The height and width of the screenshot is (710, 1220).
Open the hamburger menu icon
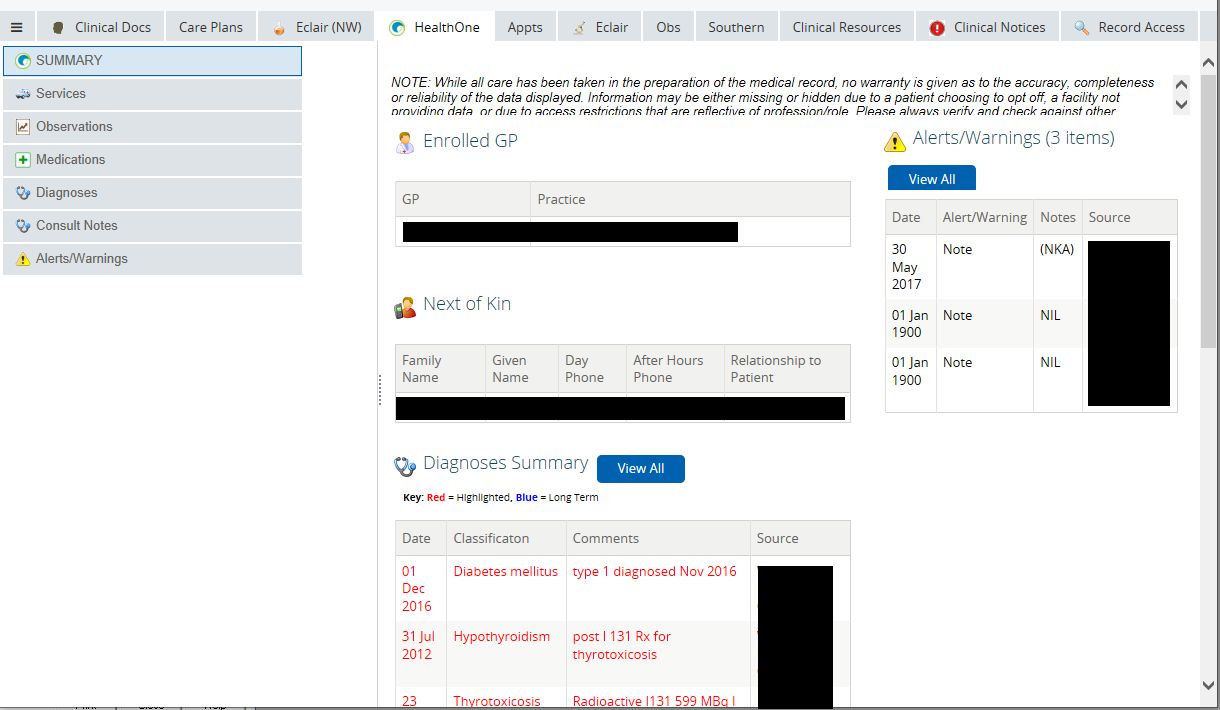click(16, 27)
